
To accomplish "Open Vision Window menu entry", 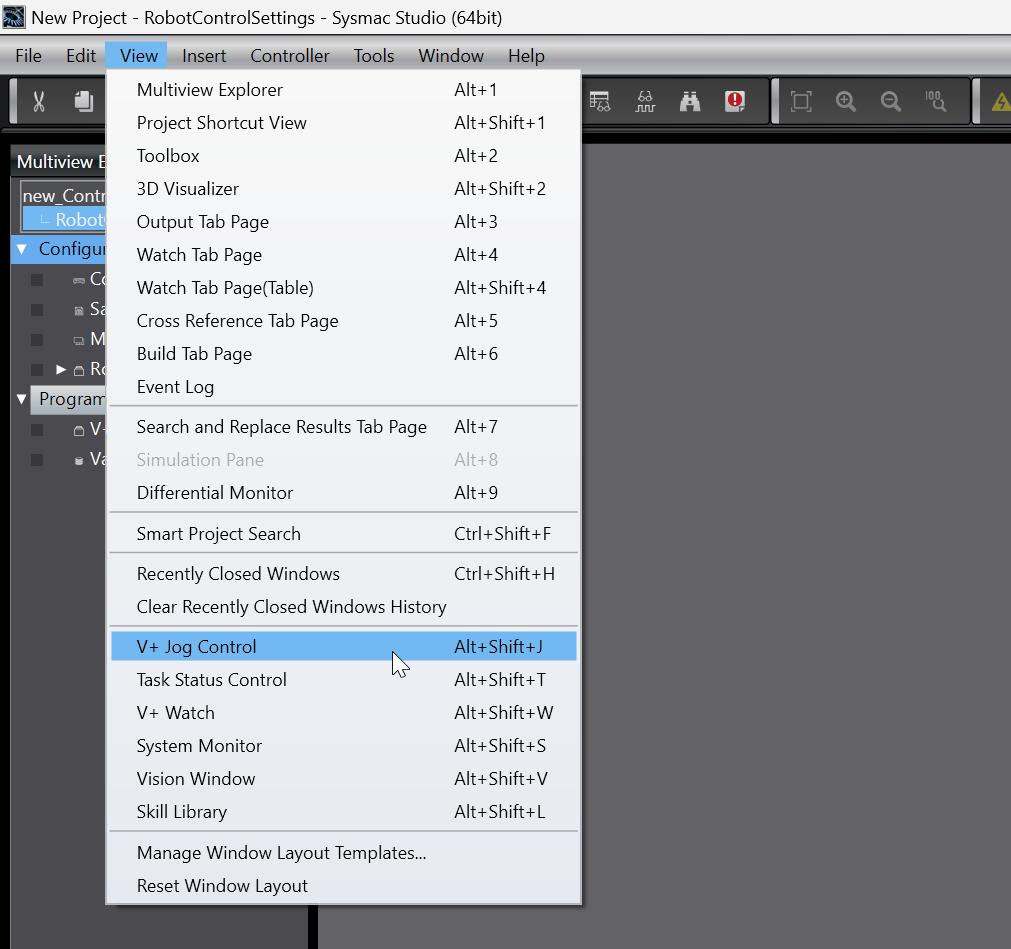I will click(344, 779).
